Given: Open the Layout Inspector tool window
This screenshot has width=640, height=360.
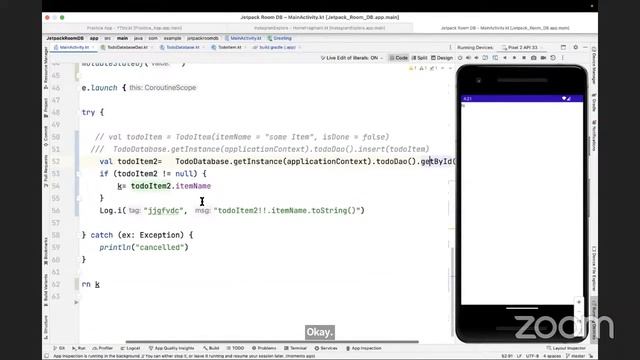Looking at the screenshot, I should point(566,348).
